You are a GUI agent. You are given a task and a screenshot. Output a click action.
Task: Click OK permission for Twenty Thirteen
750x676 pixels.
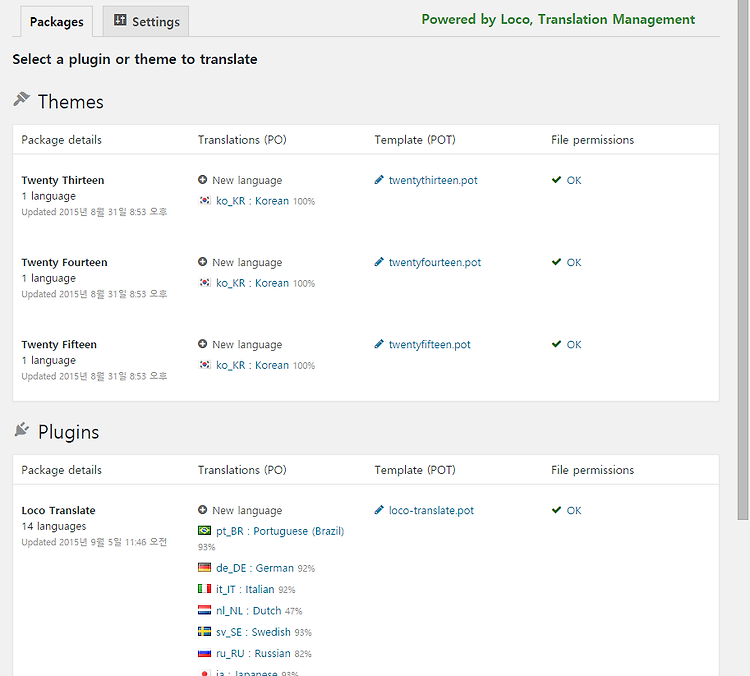(574, 180)
